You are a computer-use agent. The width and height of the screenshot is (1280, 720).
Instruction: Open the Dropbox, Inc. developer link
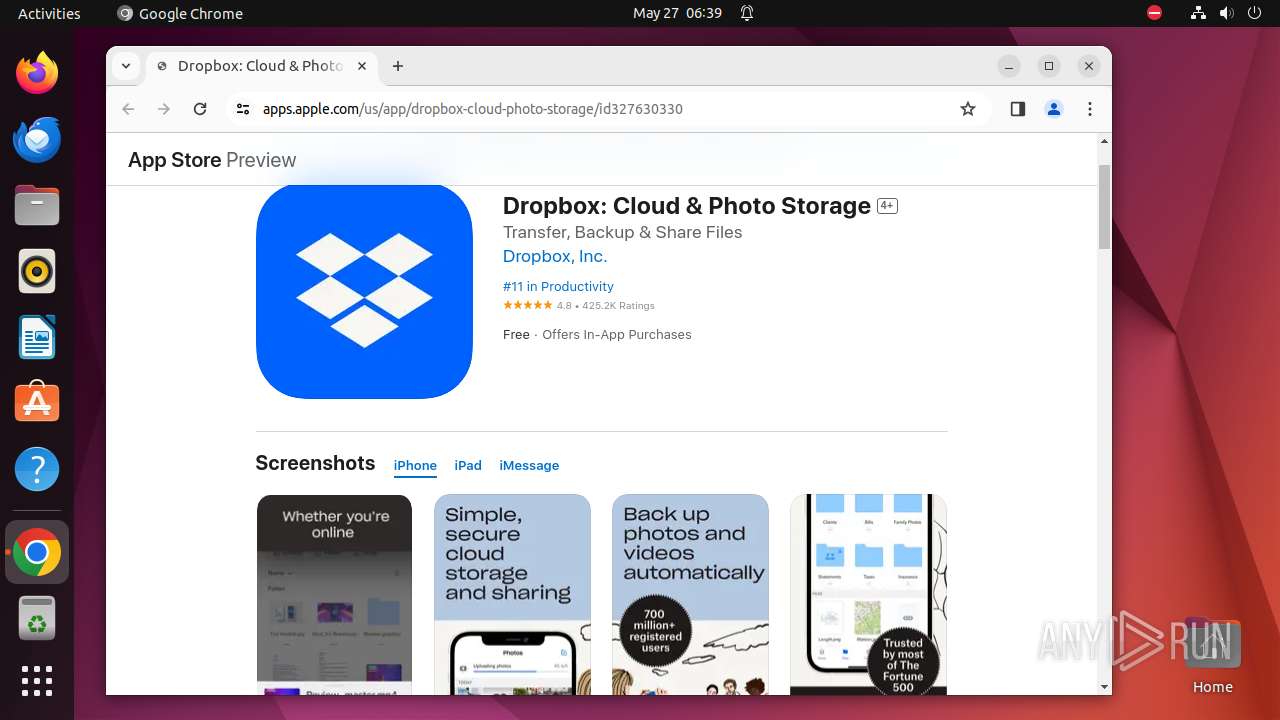[x=555, y=256]
